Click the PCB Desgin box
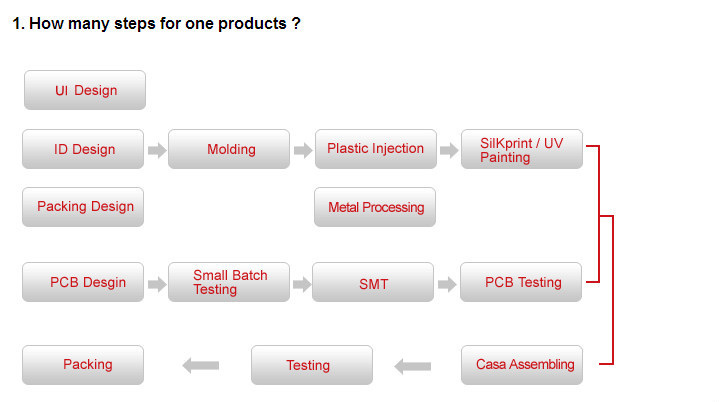Screen dimensions: 719x402 (84, 282)
